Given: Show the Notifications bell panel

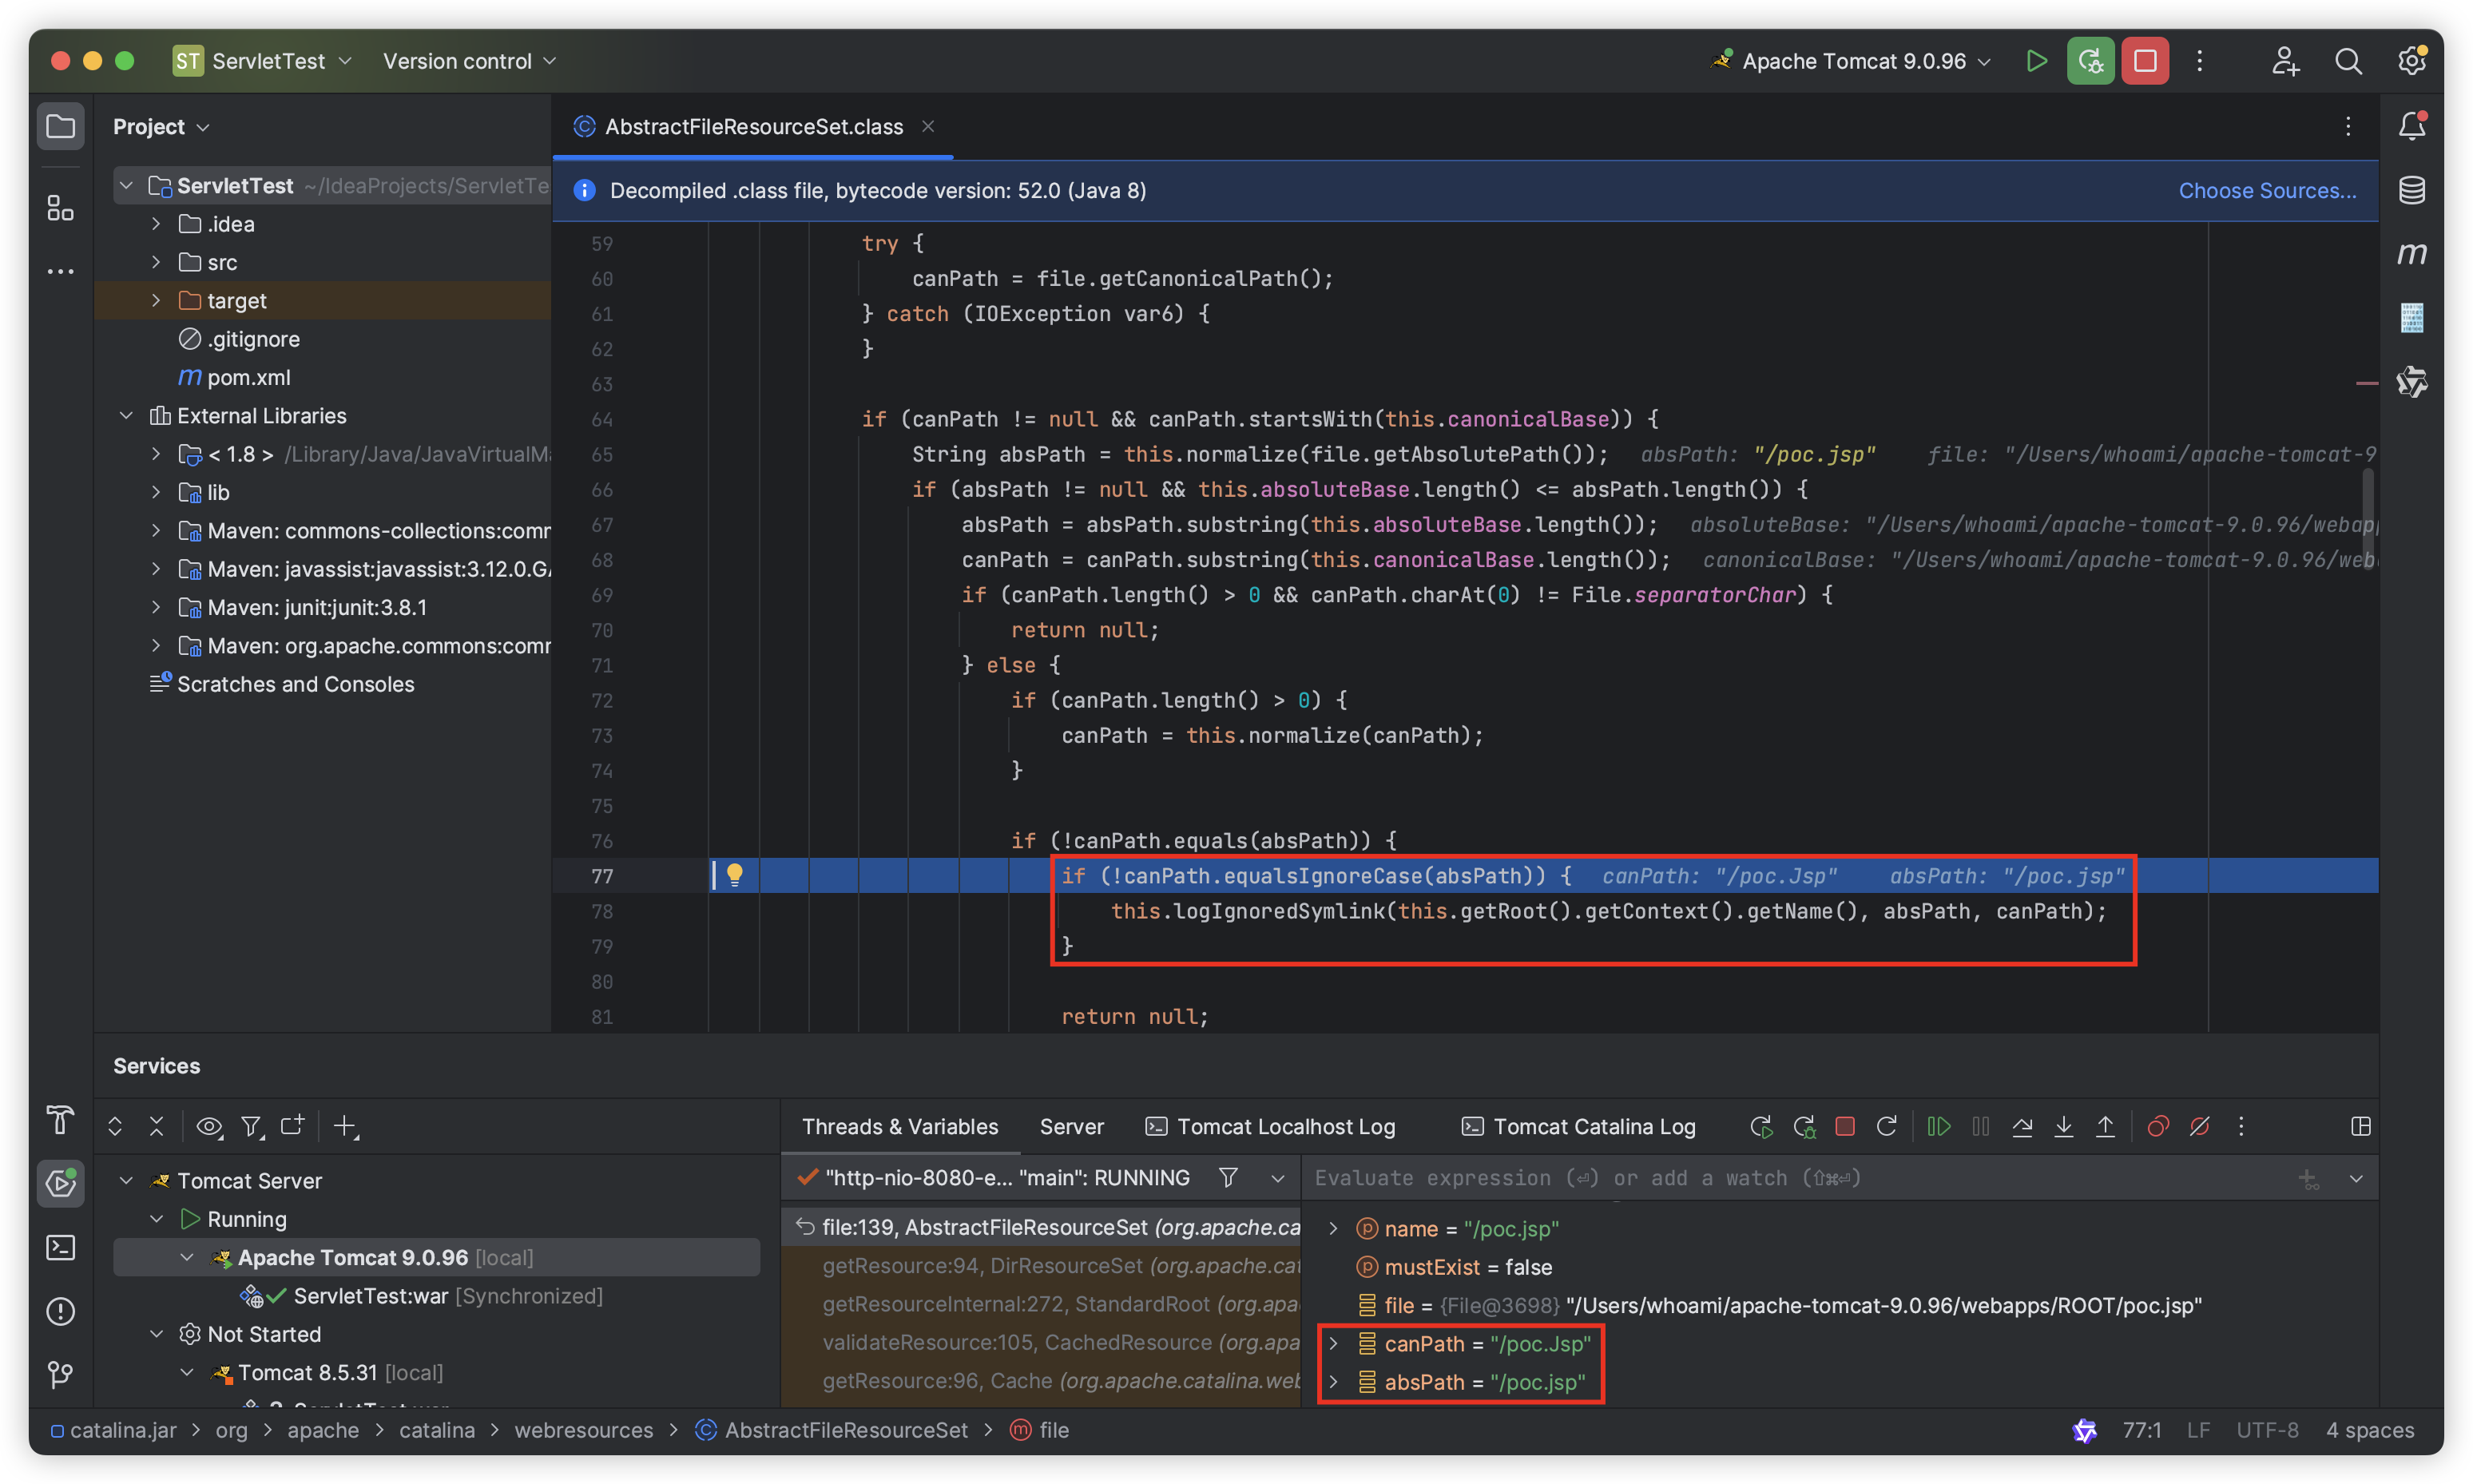Looking at the screenshot, I should [x=2412, y=126].
